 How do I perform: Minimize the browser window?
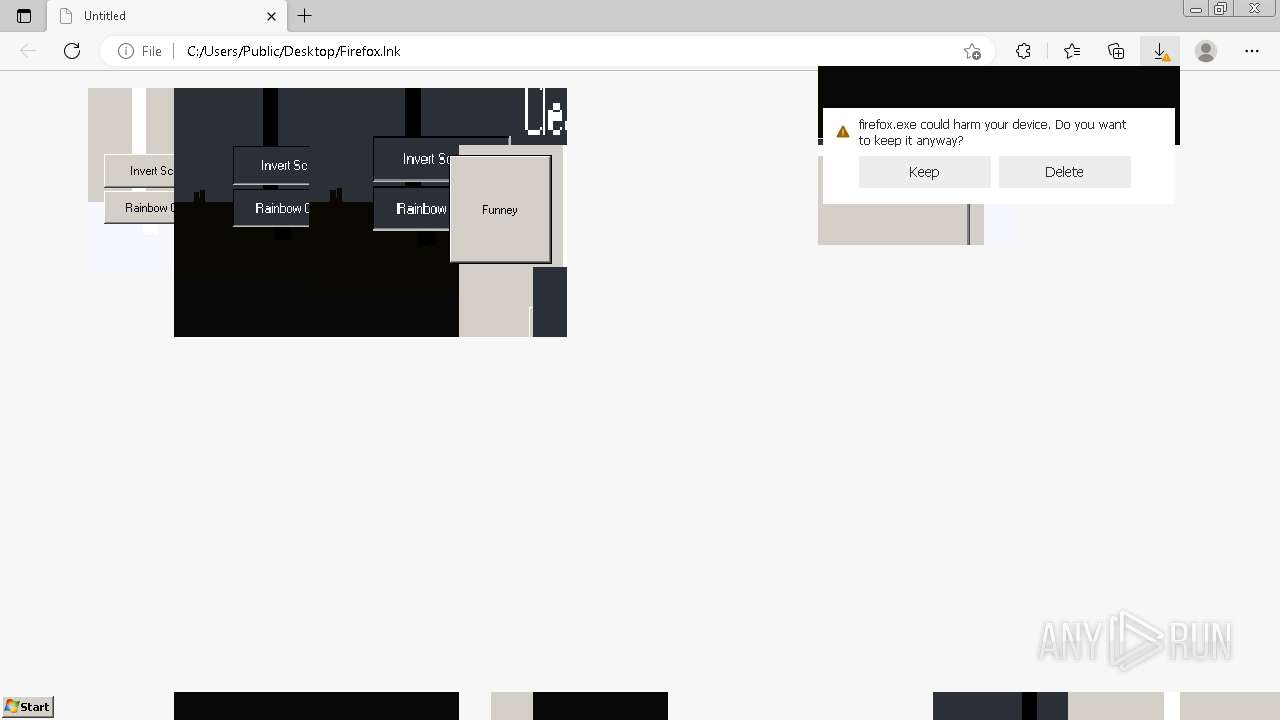1195,9
